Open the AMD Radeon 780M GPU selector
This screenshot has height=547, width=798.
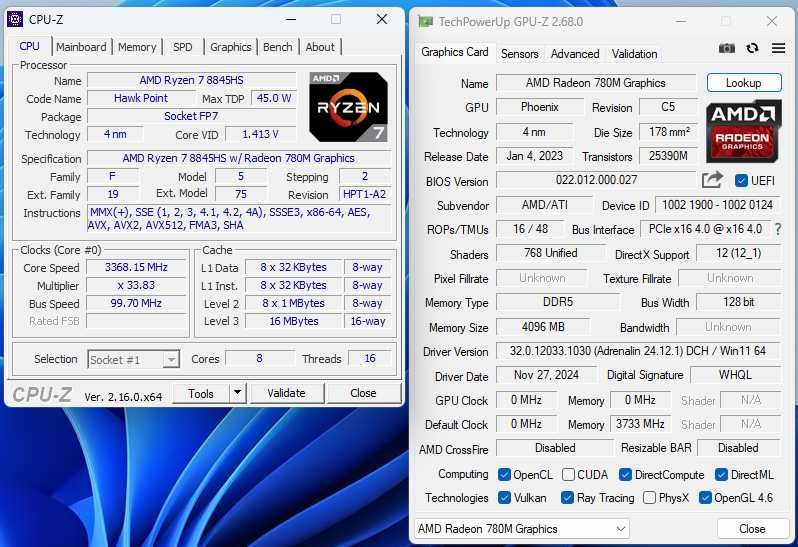click(x=522, y=529)
